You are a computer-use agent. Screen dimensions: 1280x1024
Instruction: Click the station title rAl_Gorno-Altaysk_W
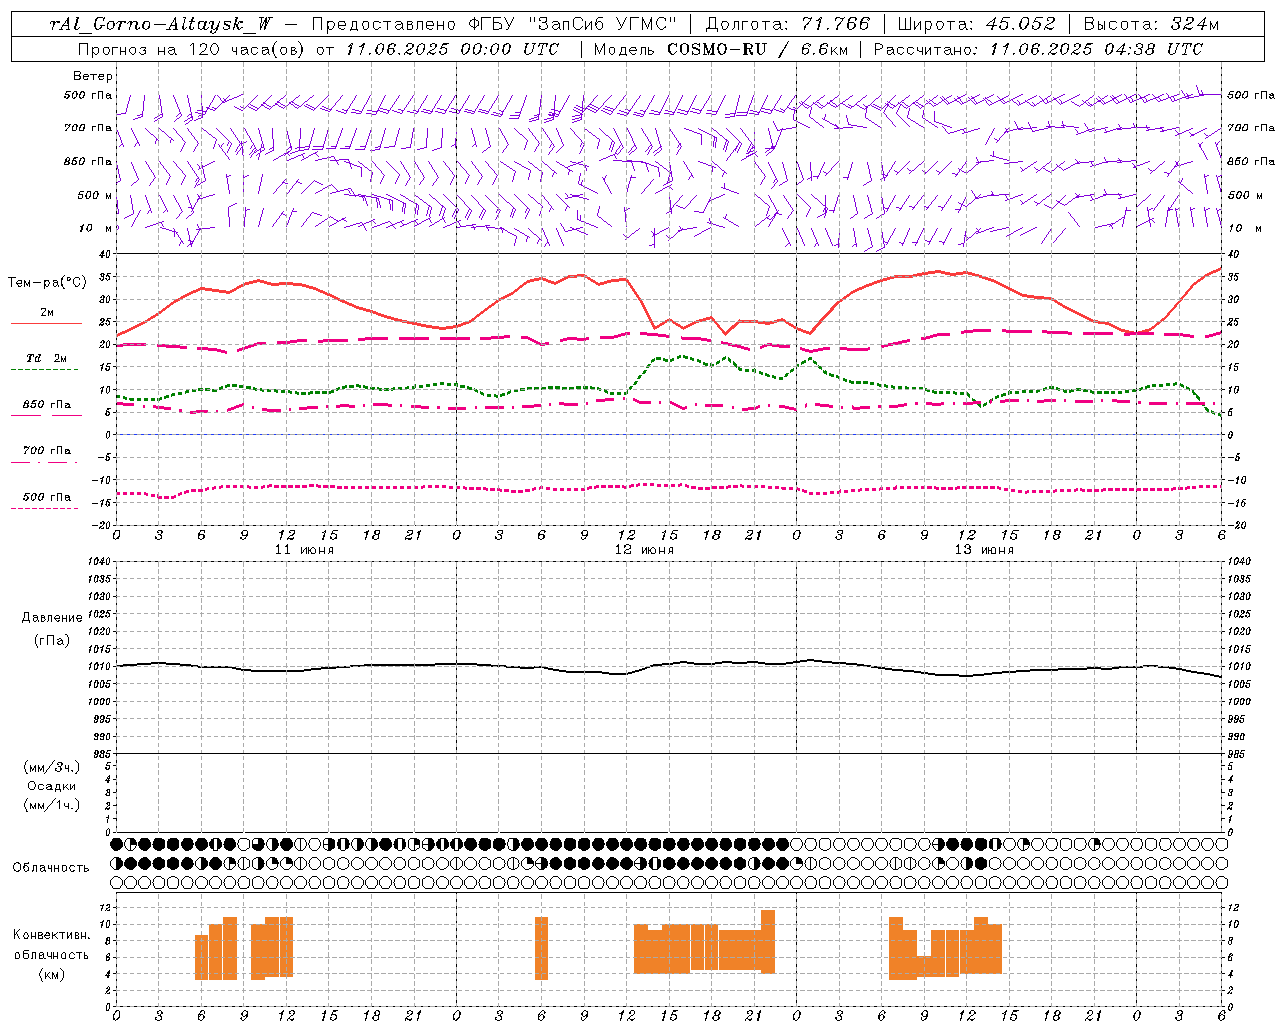[161, 24]
